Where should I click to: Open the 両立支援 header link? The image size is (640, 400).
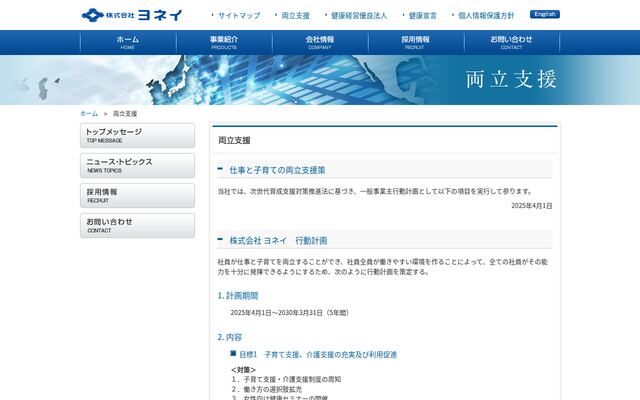point(296,16)
